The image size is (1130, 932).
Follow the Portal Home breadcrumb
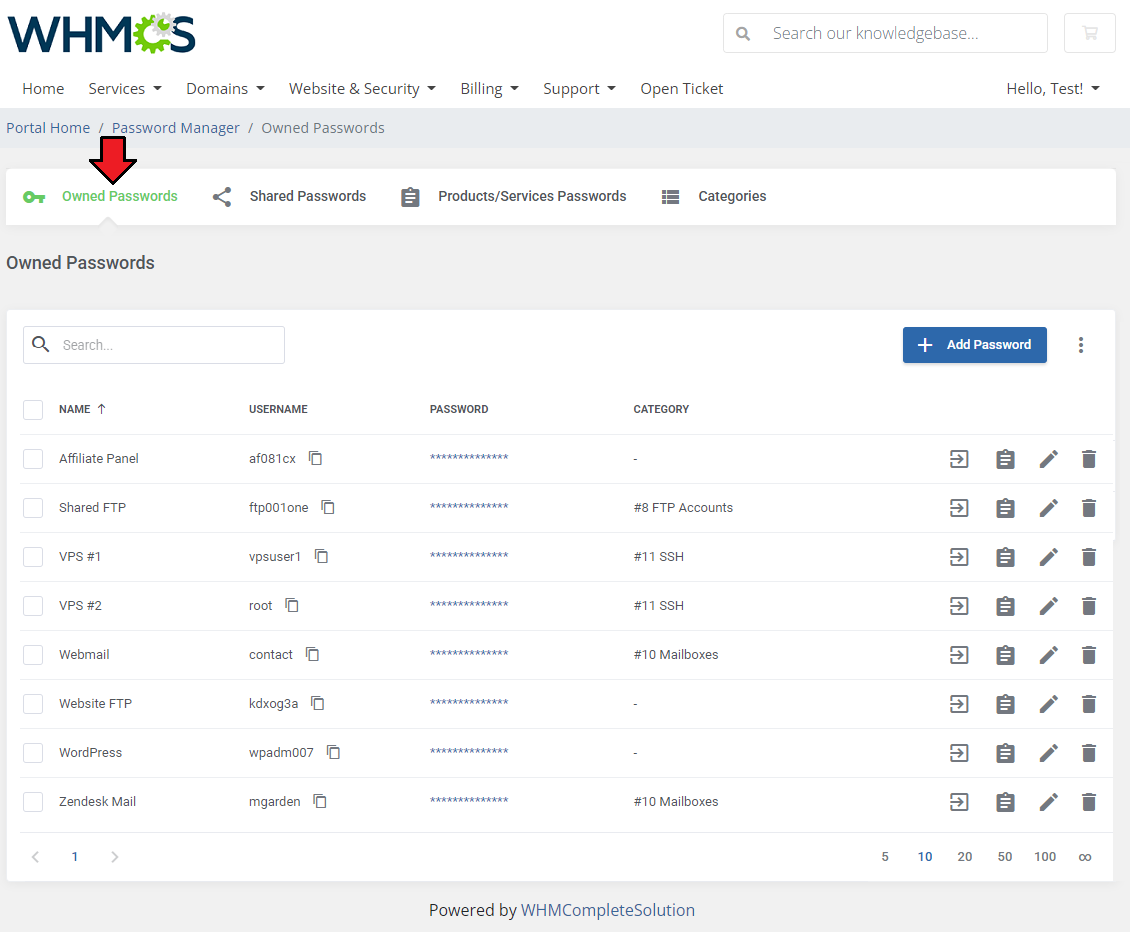point(48,128)
